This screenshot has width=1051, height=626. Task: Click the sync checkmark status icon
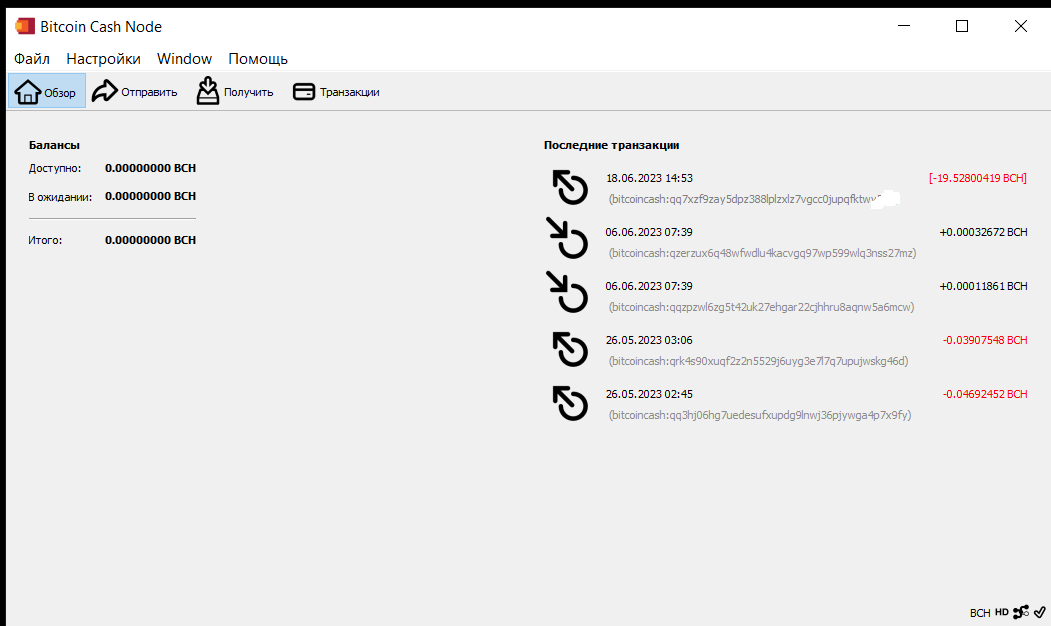pyautogui.click(x=1040, y=612)
